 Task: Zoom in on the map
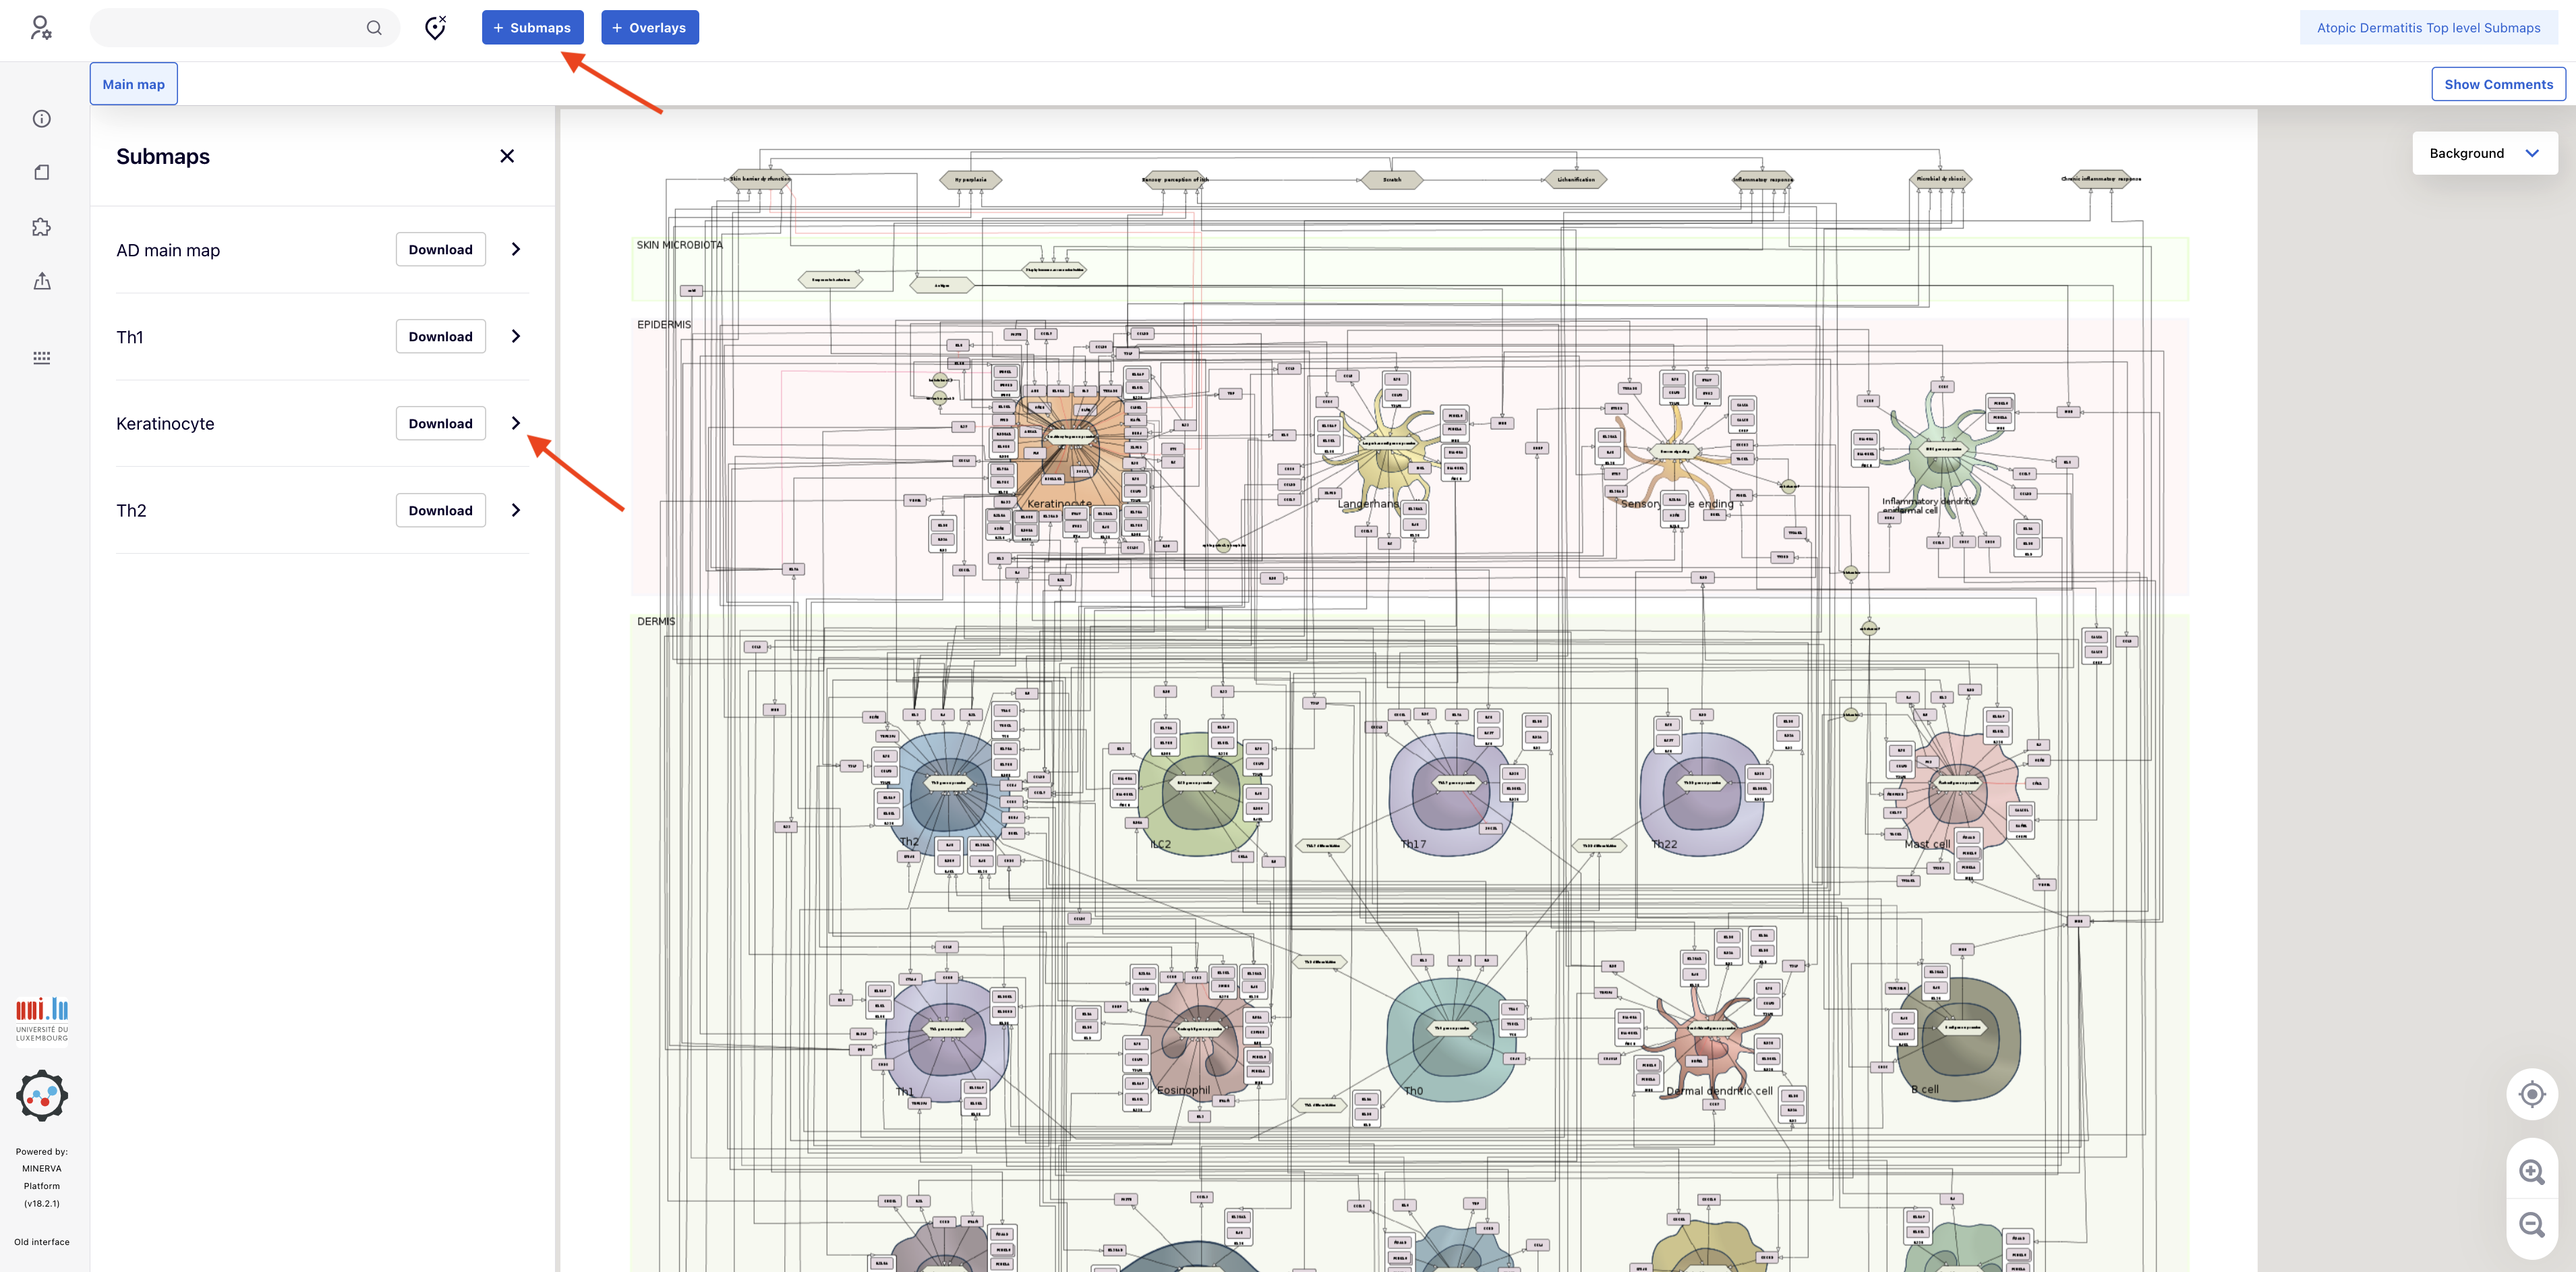pos(2531,1172)
